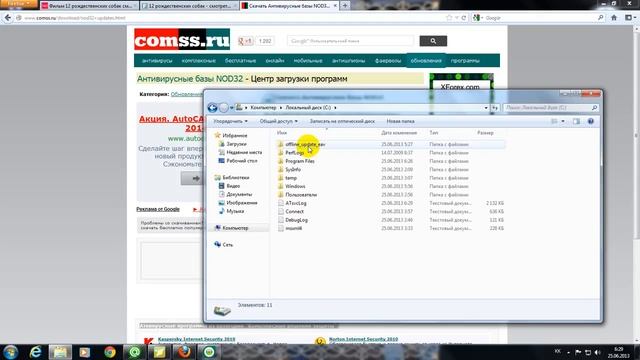Click Локальный диск (C:) breadcrumb
Screen dimensions: 640x360
pyautogui.click(x=308, y=108)
